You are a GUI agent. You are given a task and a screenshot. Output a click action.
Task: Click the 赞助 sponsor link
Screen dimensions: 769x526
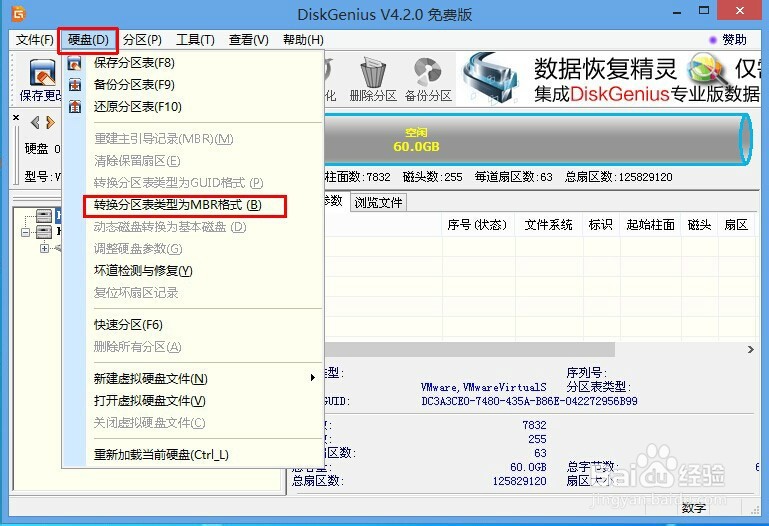click(x=728, y=40)
